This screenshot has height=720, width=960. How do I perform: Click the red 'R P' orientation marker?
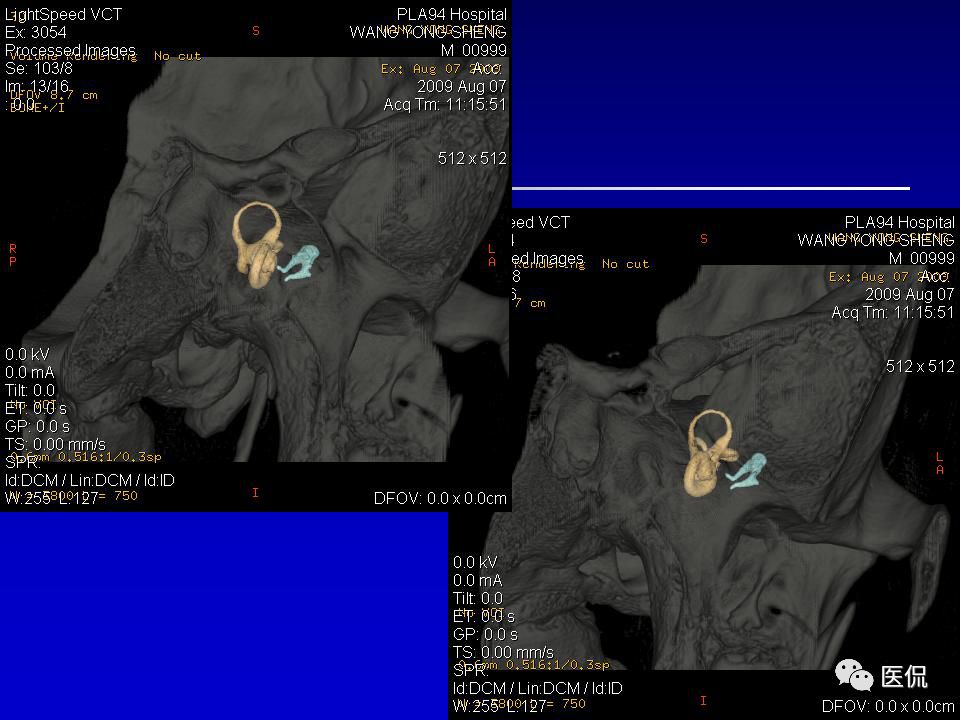click(x=13, y=255)
